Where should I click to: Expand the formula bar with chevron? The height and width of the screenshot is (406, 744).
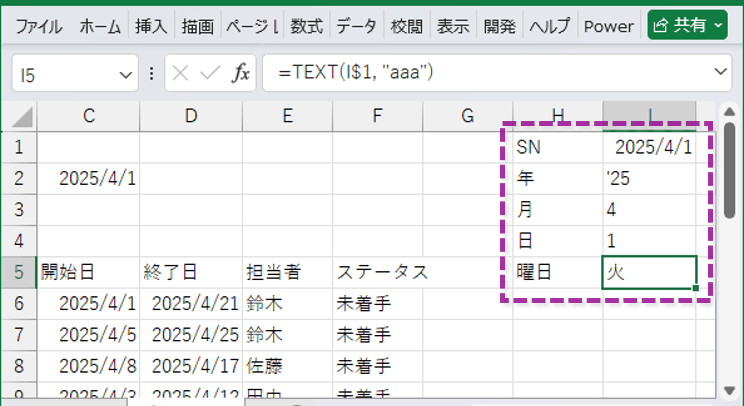[x=721, y=72]
